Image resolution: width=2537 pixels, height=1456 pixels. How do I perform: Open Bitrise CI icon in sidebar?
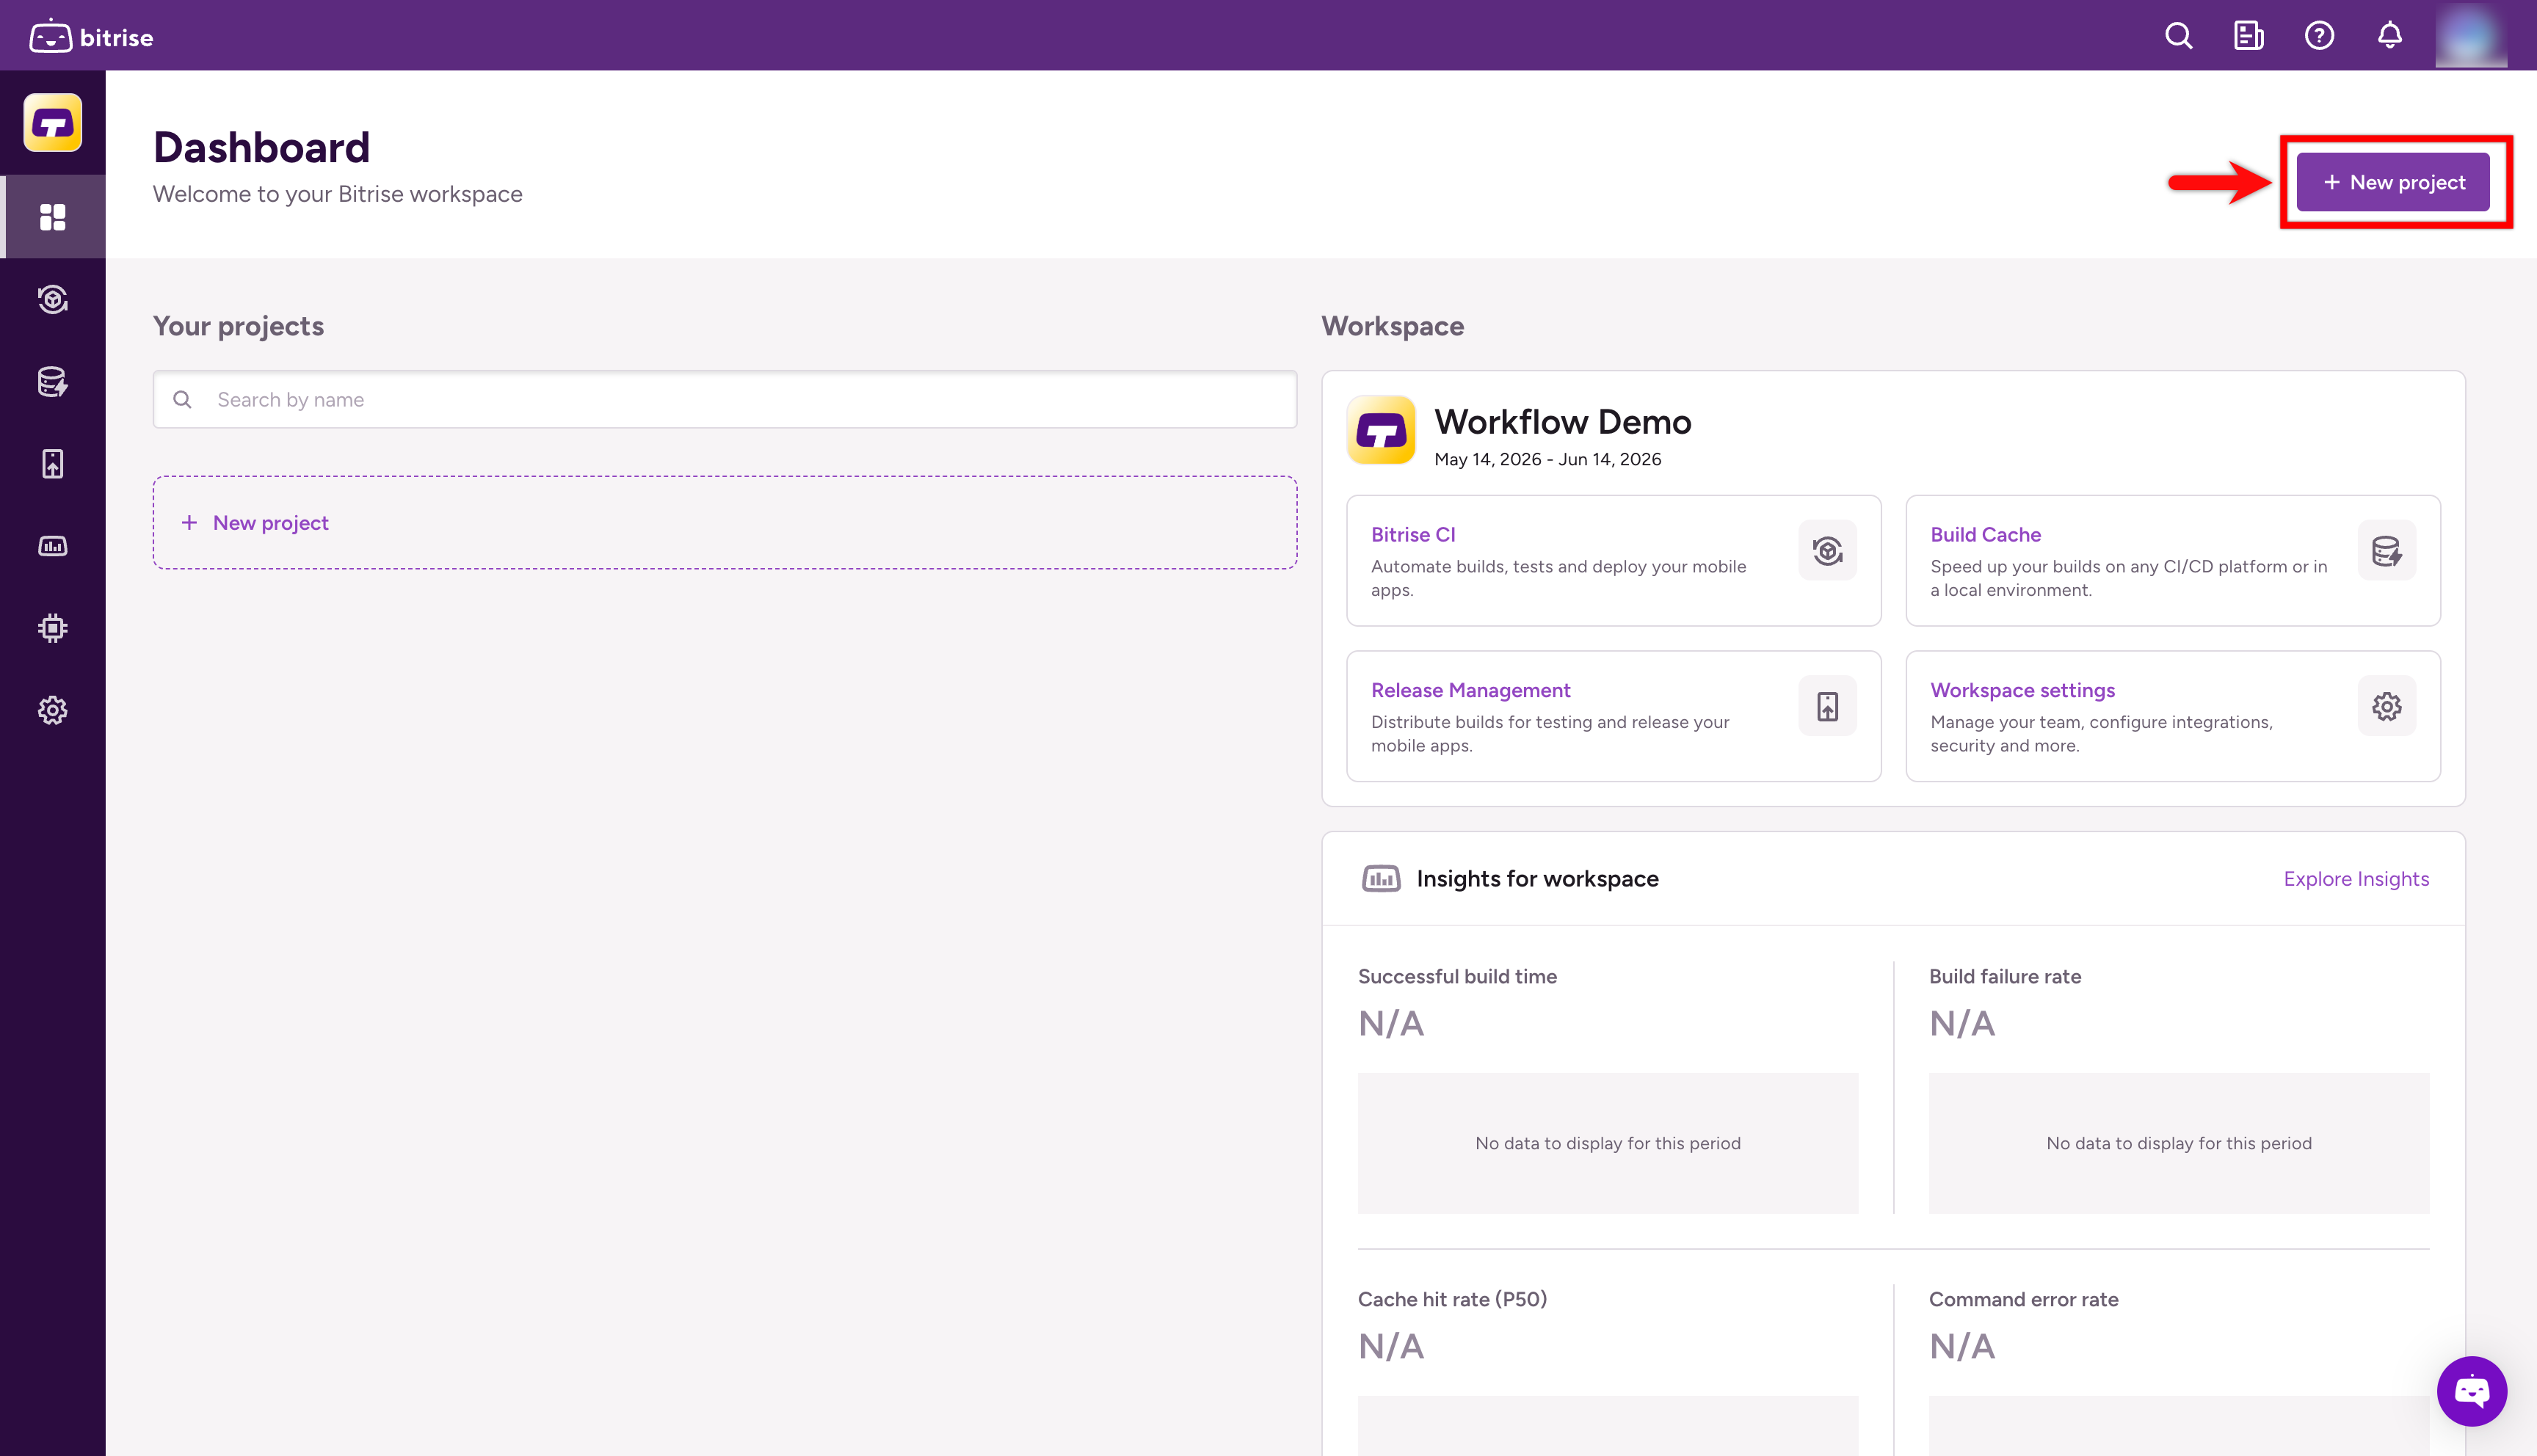(53, 299)
